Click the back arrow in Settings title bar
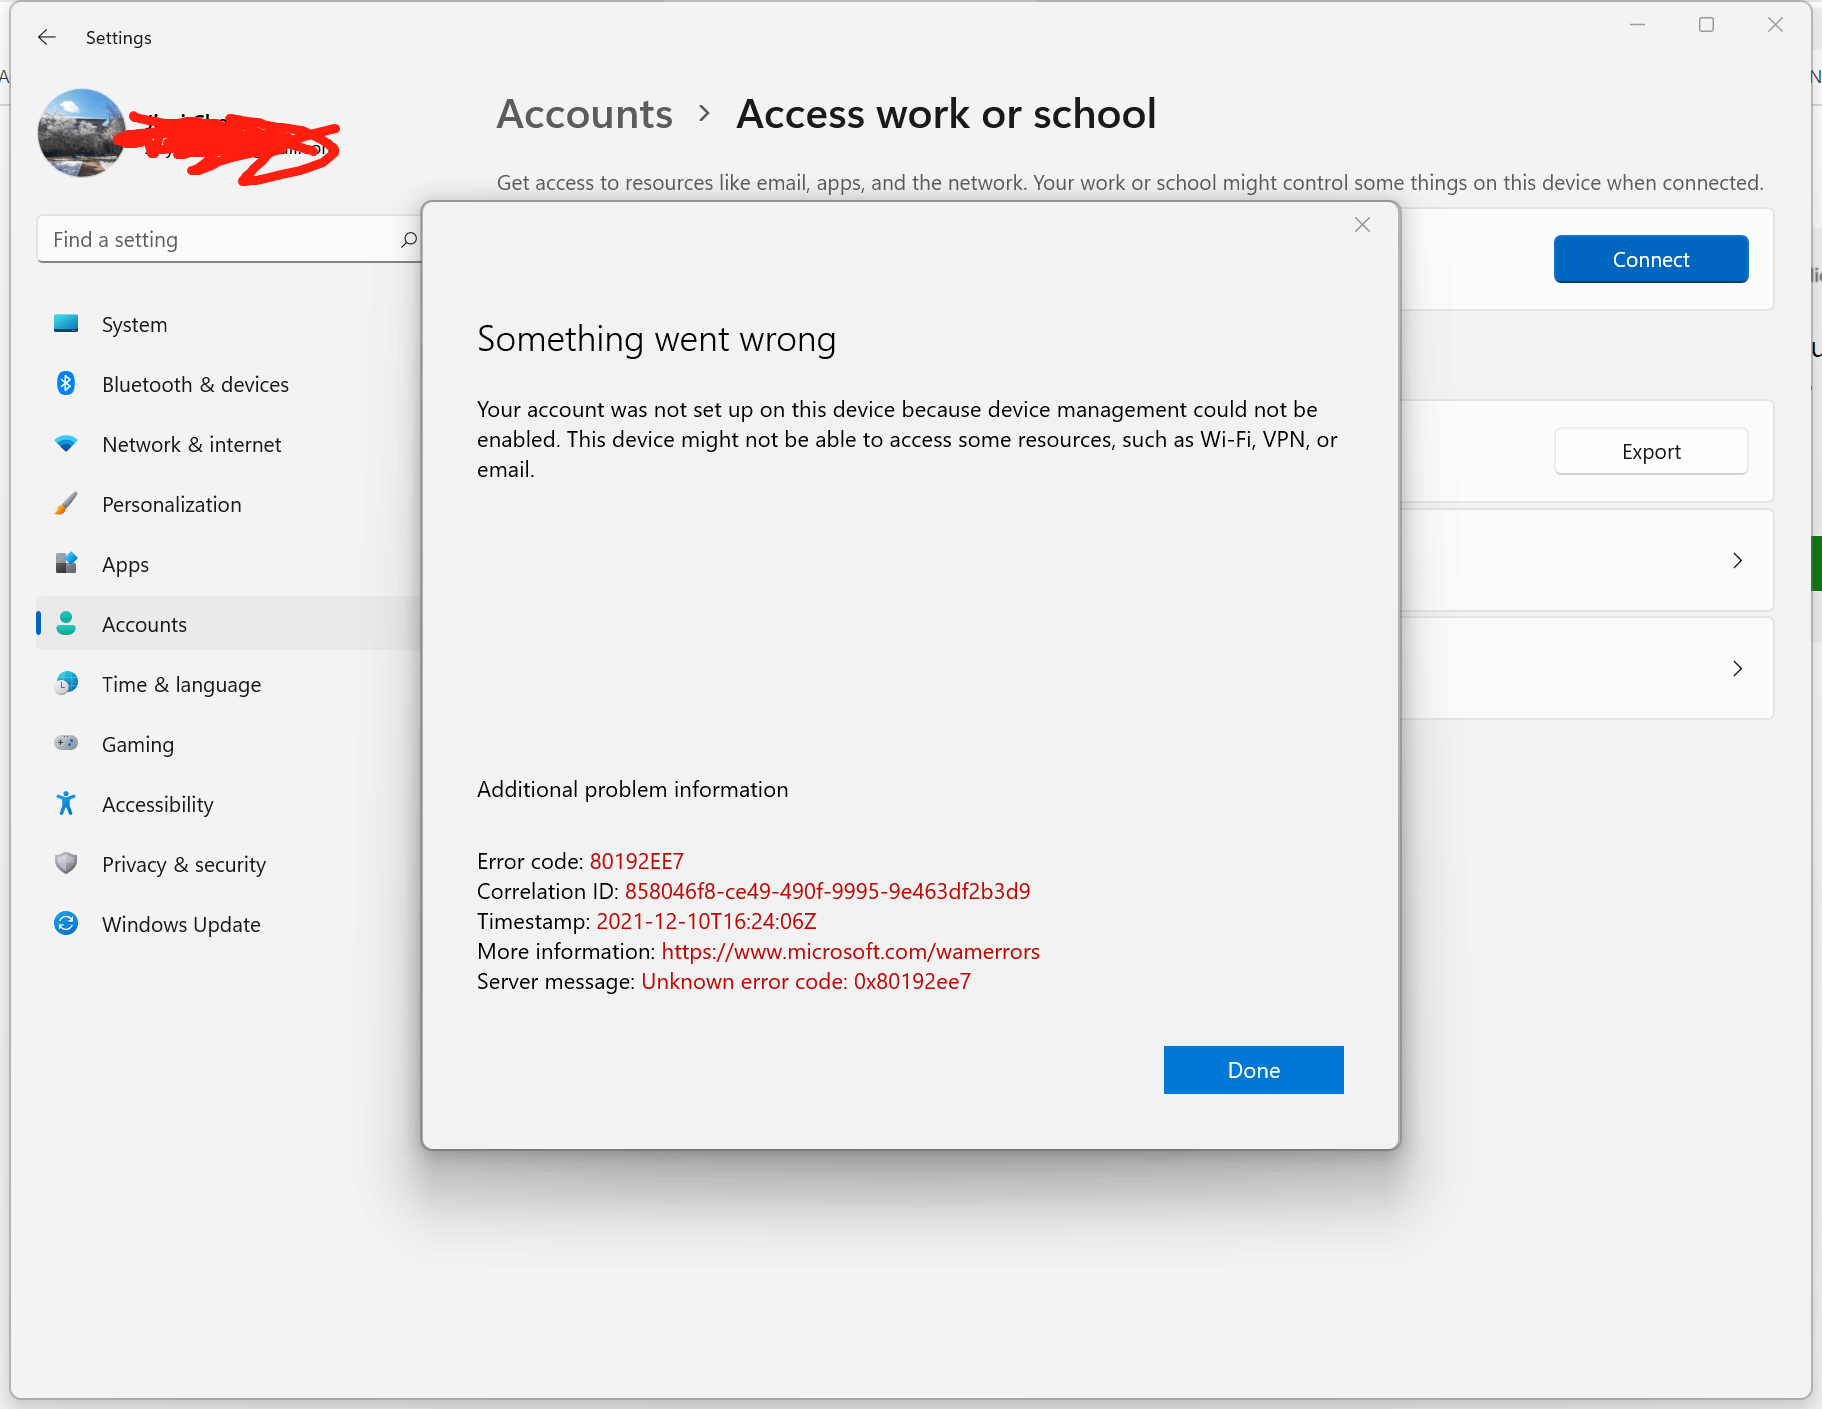 (x=46, y=38)
